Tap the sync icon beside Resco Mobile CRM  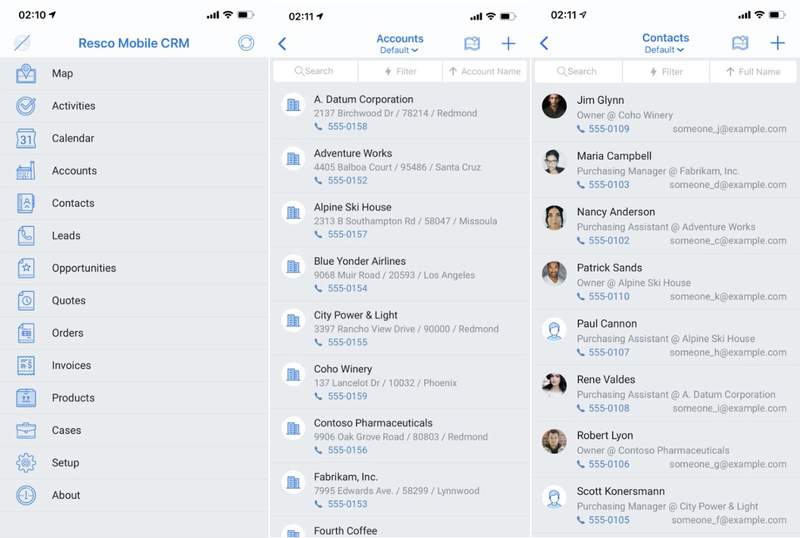(246, 43)
